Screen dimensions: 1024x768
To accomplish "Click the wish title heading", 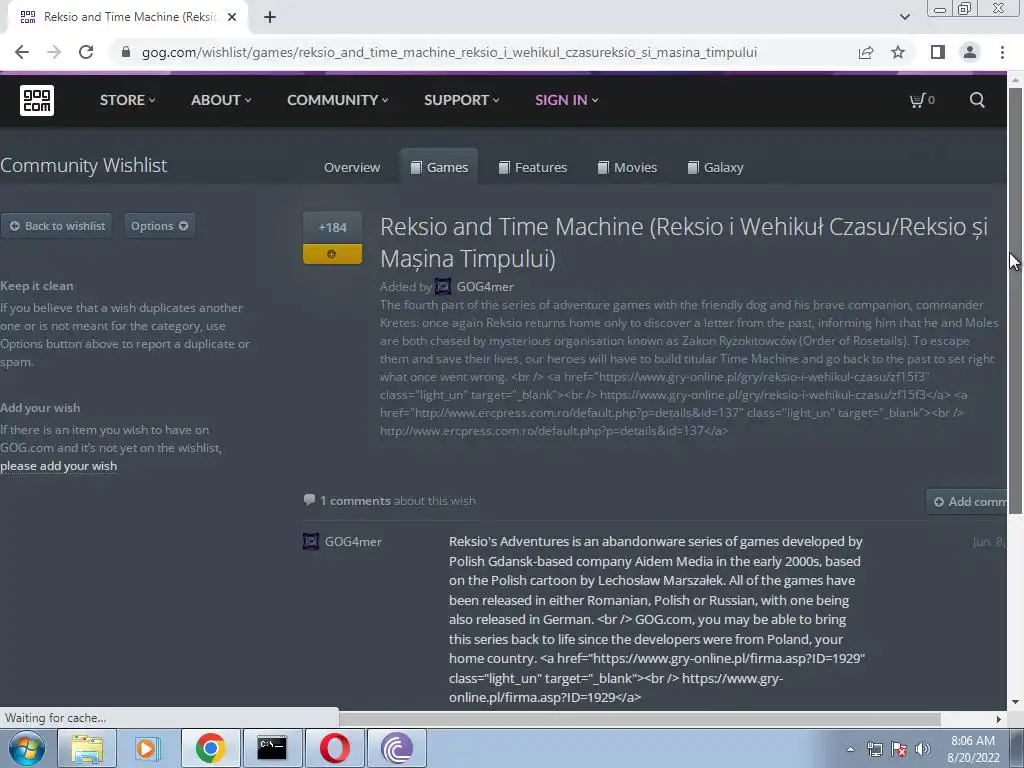I will click(x=684, y=242).
